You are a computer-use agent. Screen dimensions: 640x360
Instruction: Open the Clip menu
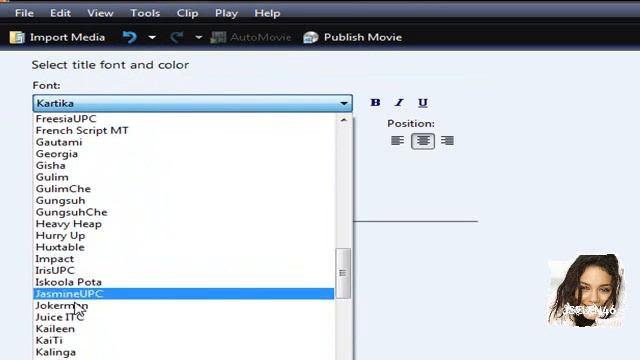pos(187,13)
